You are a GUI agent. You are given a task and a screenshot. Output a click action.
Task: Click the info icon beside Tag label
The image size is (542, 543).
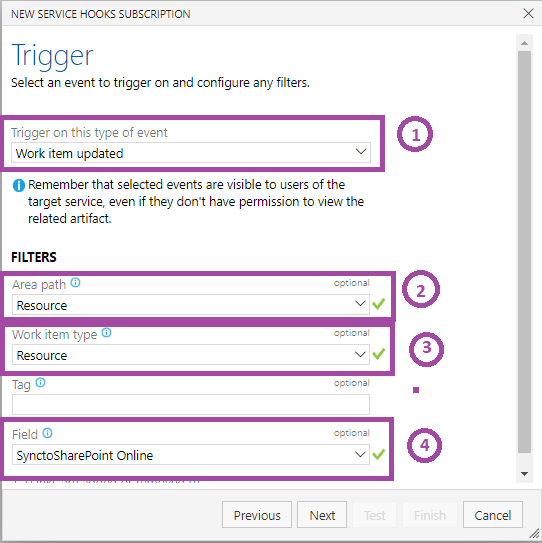[x=41, y=383]
